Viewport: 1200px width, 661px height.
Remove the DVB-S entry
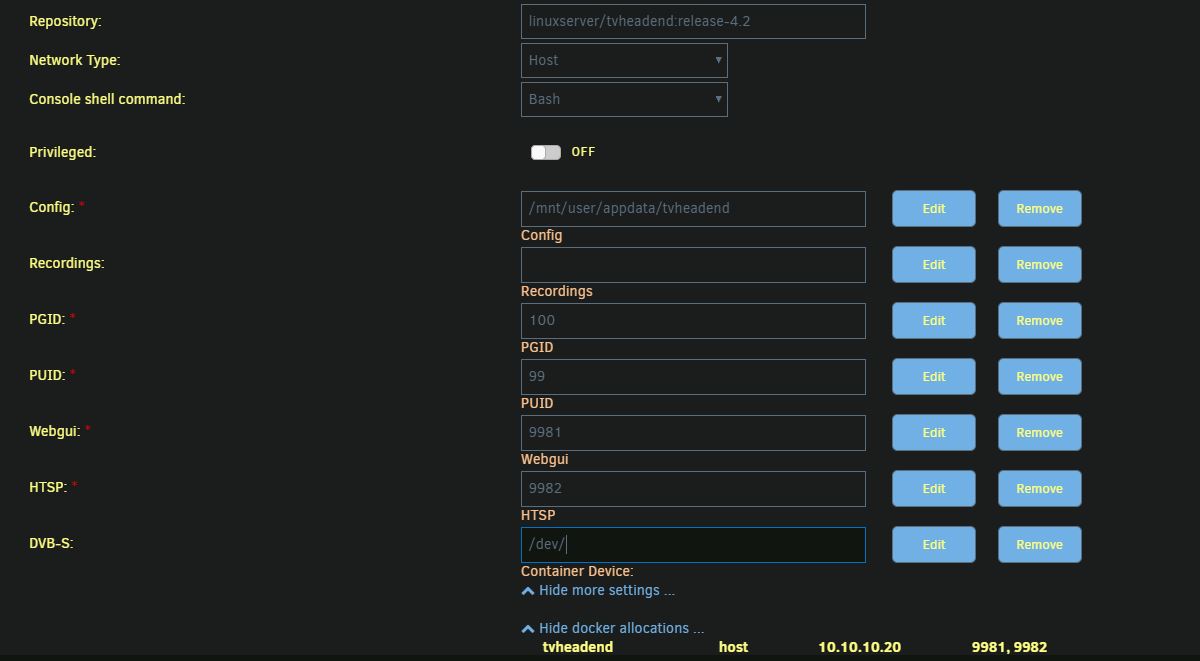[1040, 544]
